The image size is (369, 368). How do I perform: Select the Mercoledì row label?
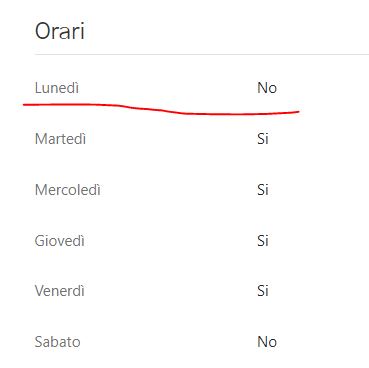pyautogui.click(x=68, y=190)
